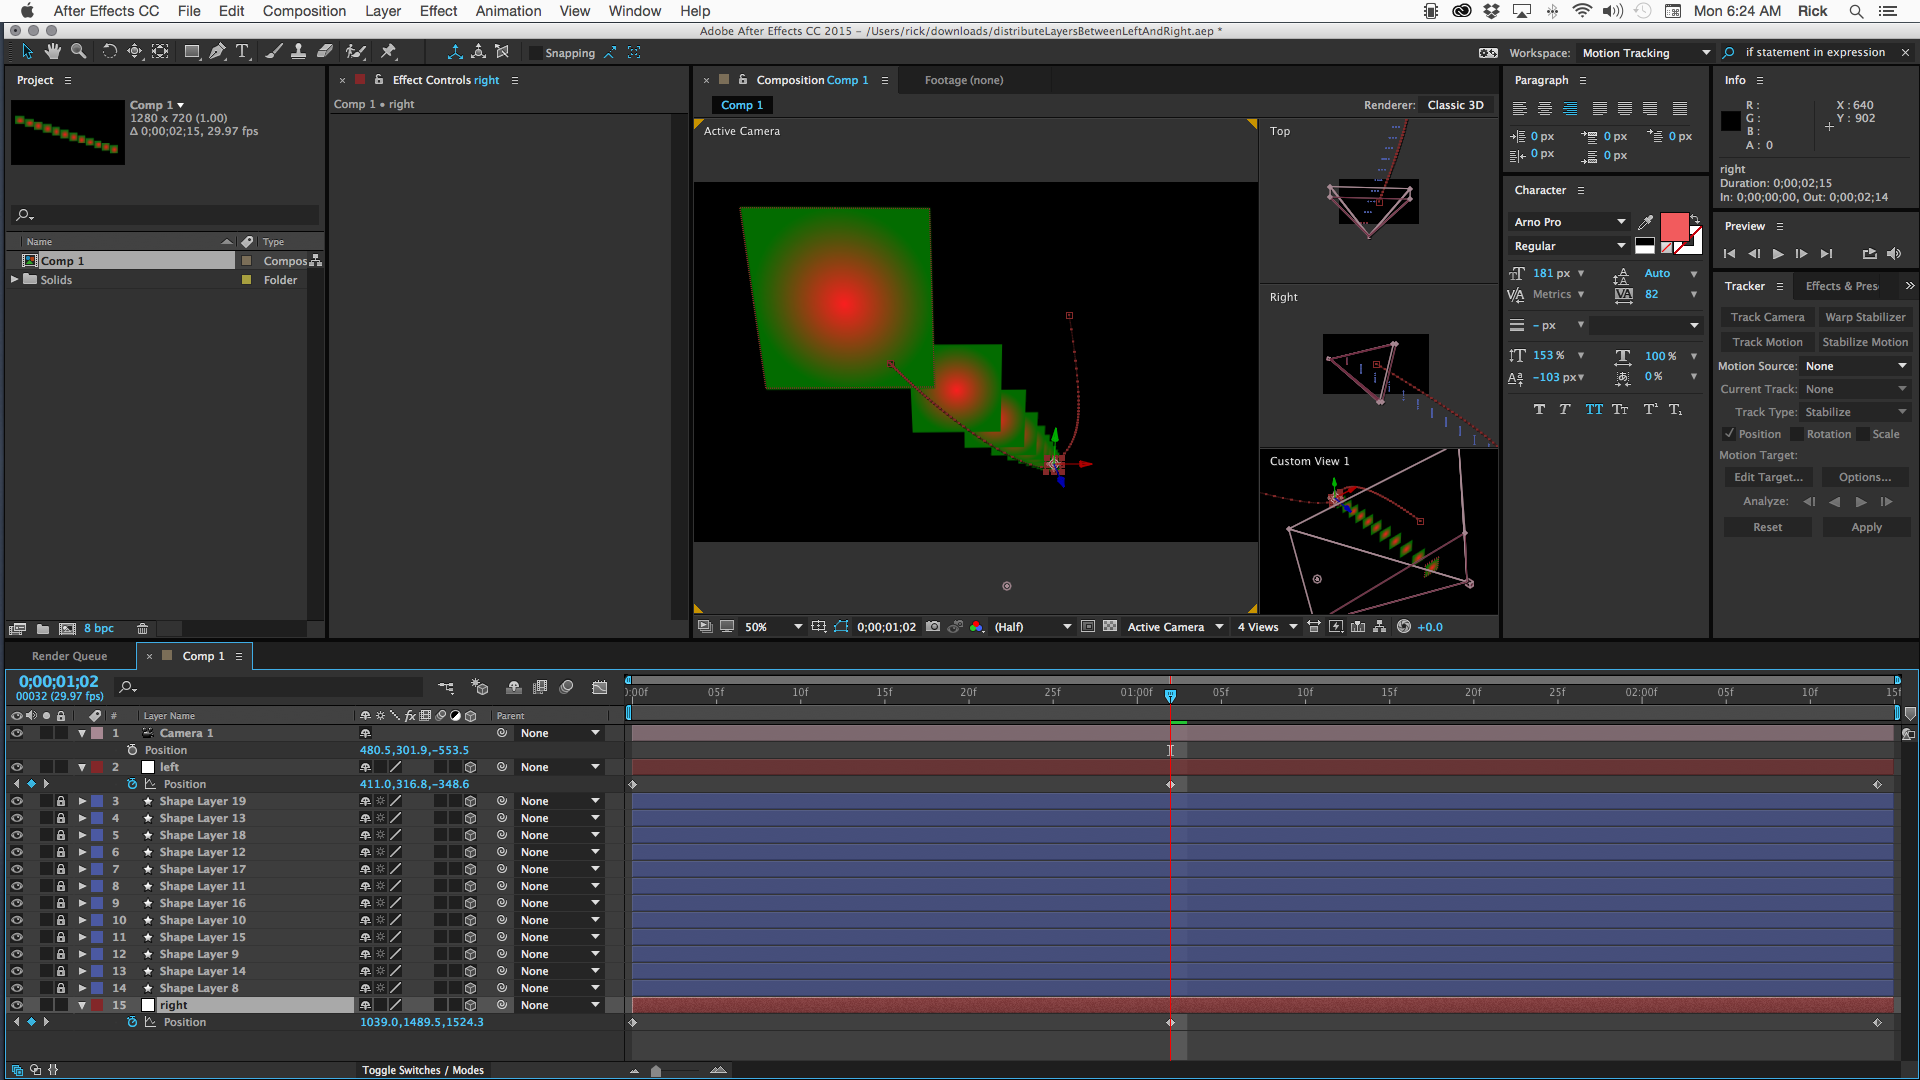
Task: Enable the Snapping checkbox
Action: tap(536, 53)
